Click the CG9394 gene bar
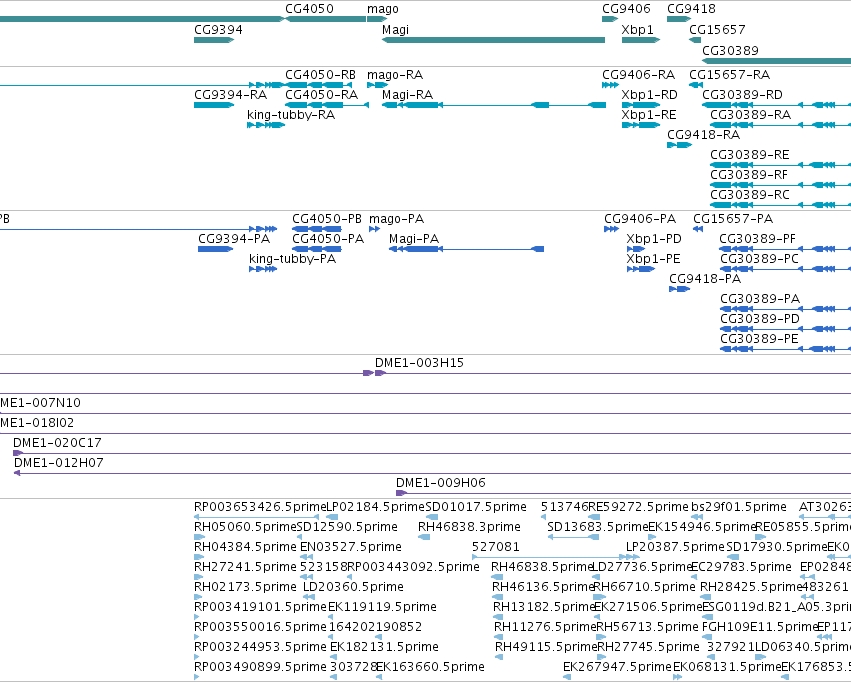Viewport: 851px width, 682px height. pyautogui.click(x=214, y=40)
